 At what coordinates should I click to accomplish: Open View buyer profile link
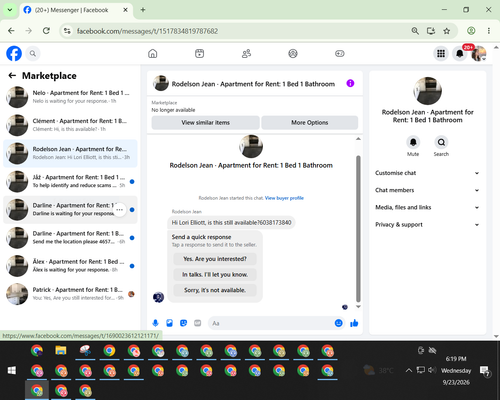(x=284, y=198)
